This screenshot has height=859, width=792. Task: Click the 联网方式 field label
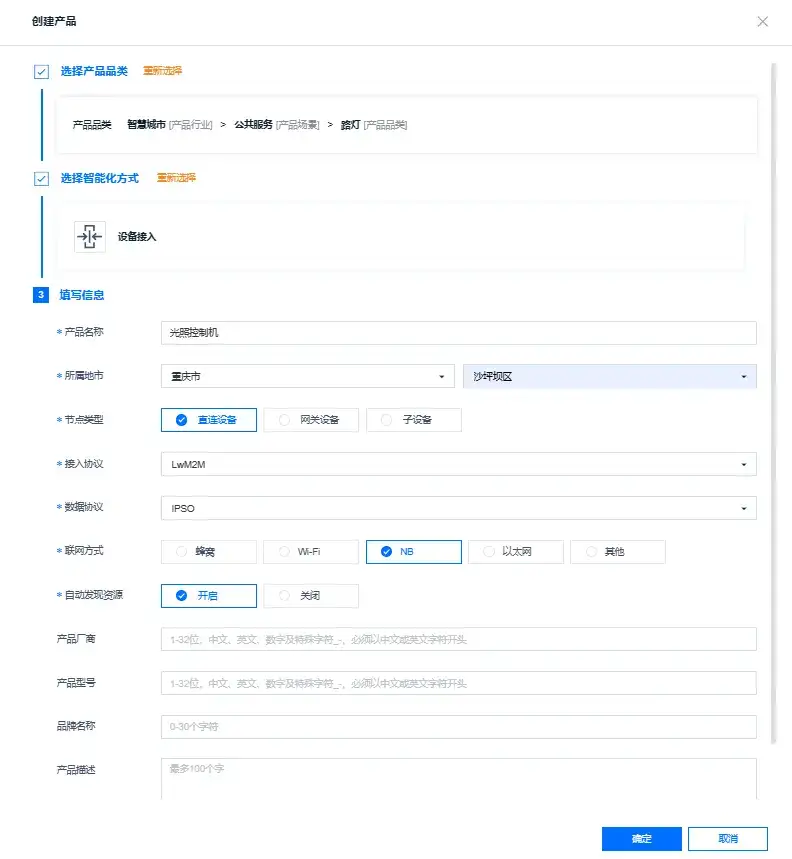click(x=84, y=551)
